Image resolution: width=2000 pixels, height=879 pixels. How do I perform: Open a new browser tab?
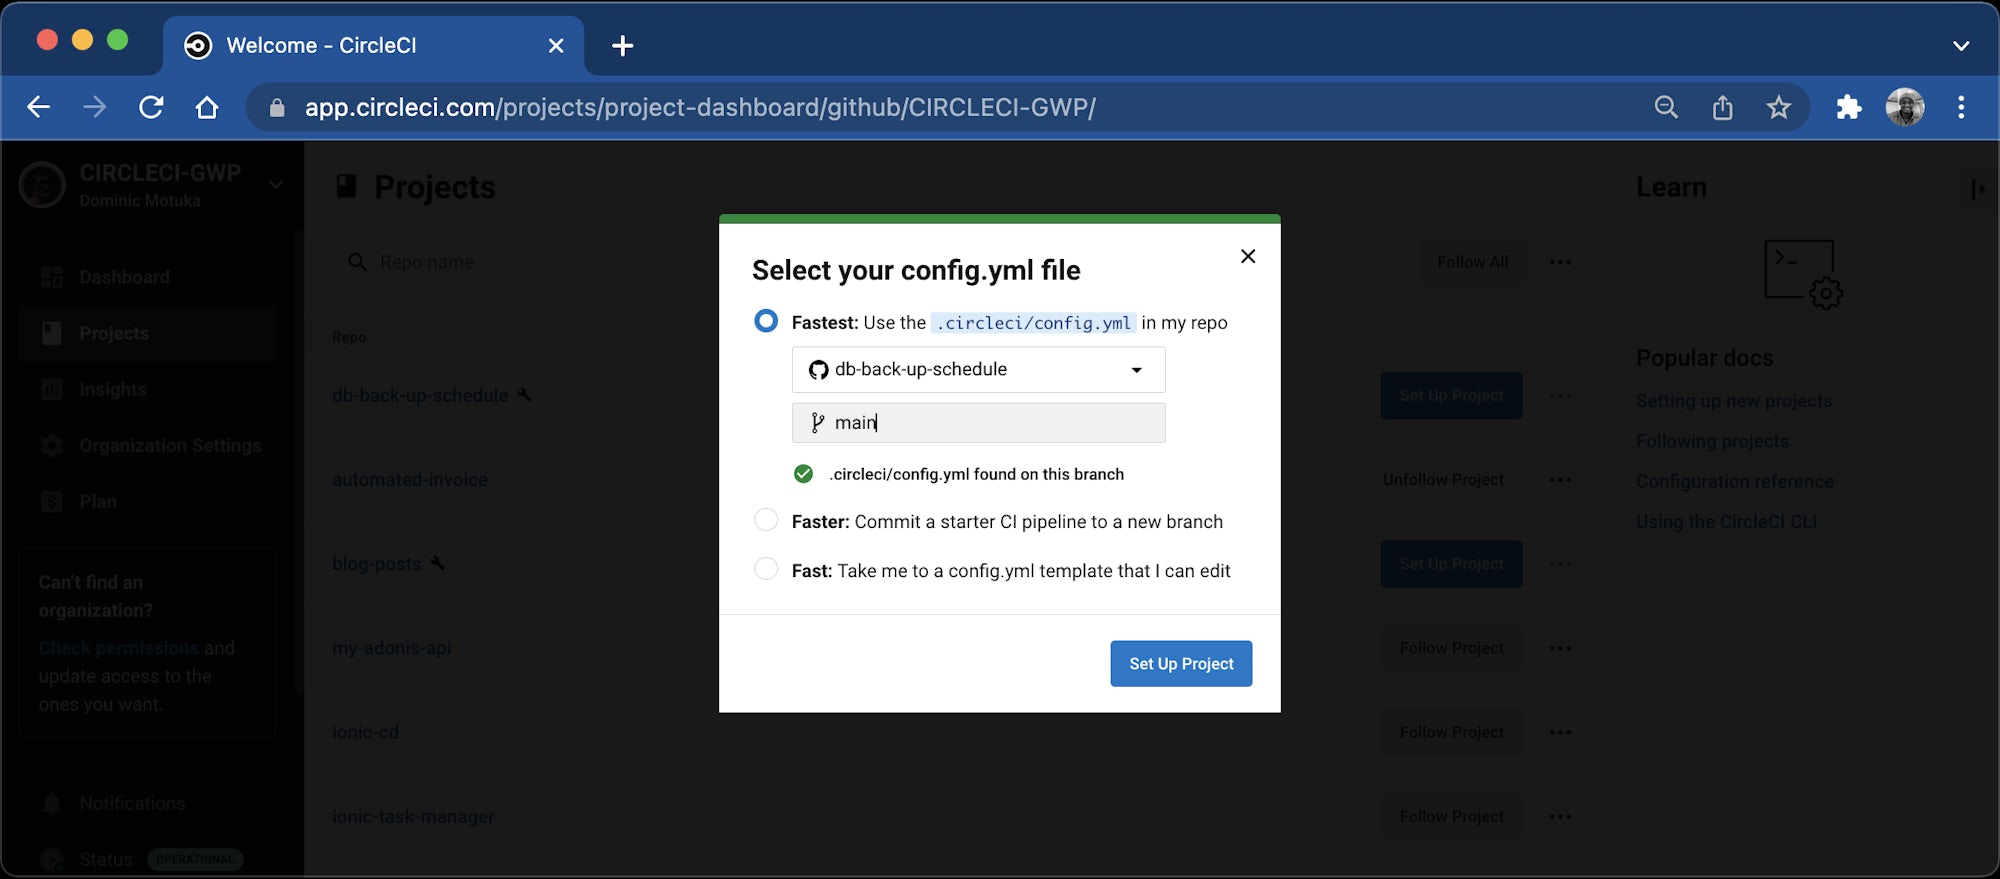622,46
